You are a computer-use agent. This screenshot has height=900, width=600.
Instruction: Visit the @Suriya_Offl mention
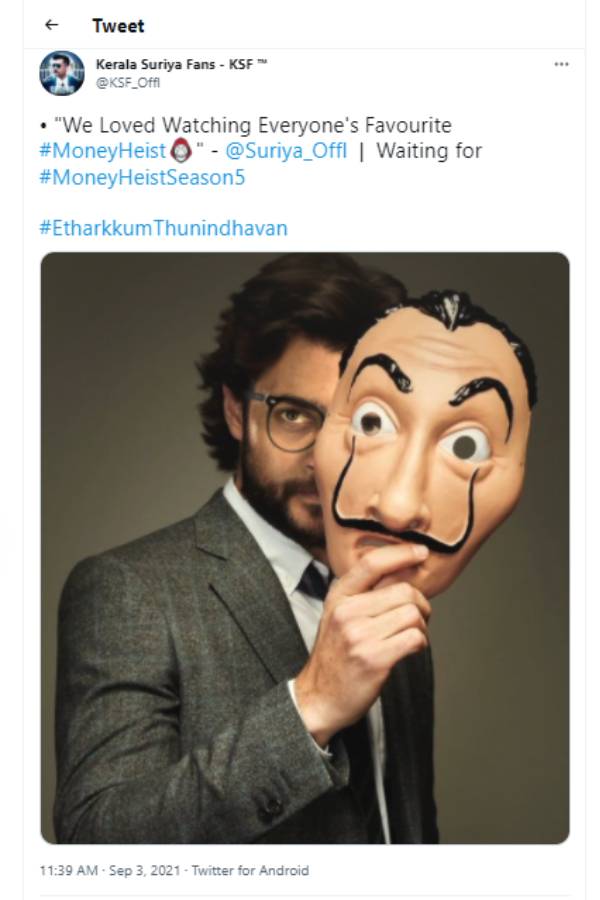tap(282, 151)
